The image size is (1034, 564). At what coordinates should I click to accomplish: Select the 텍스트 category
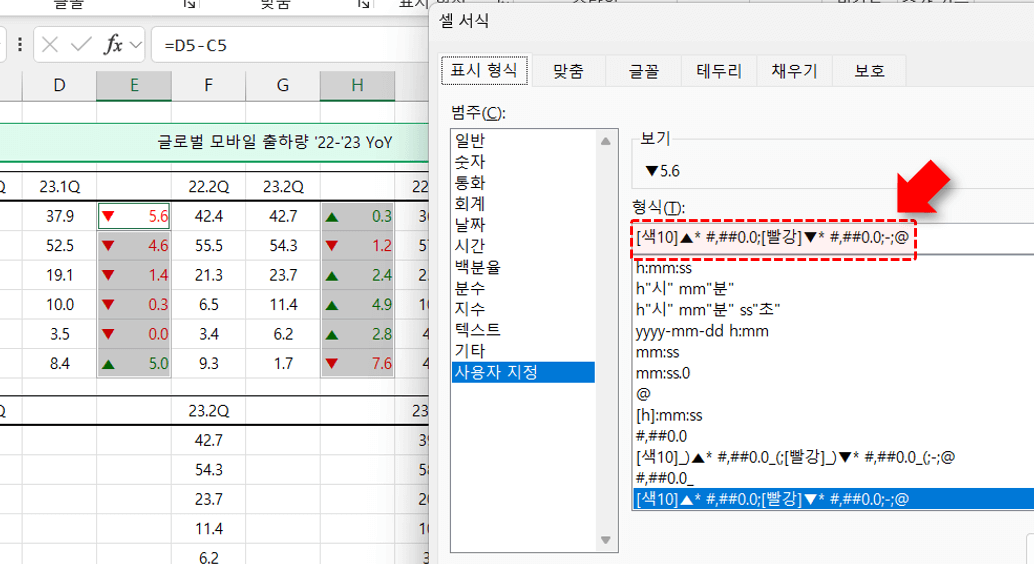[x=524, y=330]
